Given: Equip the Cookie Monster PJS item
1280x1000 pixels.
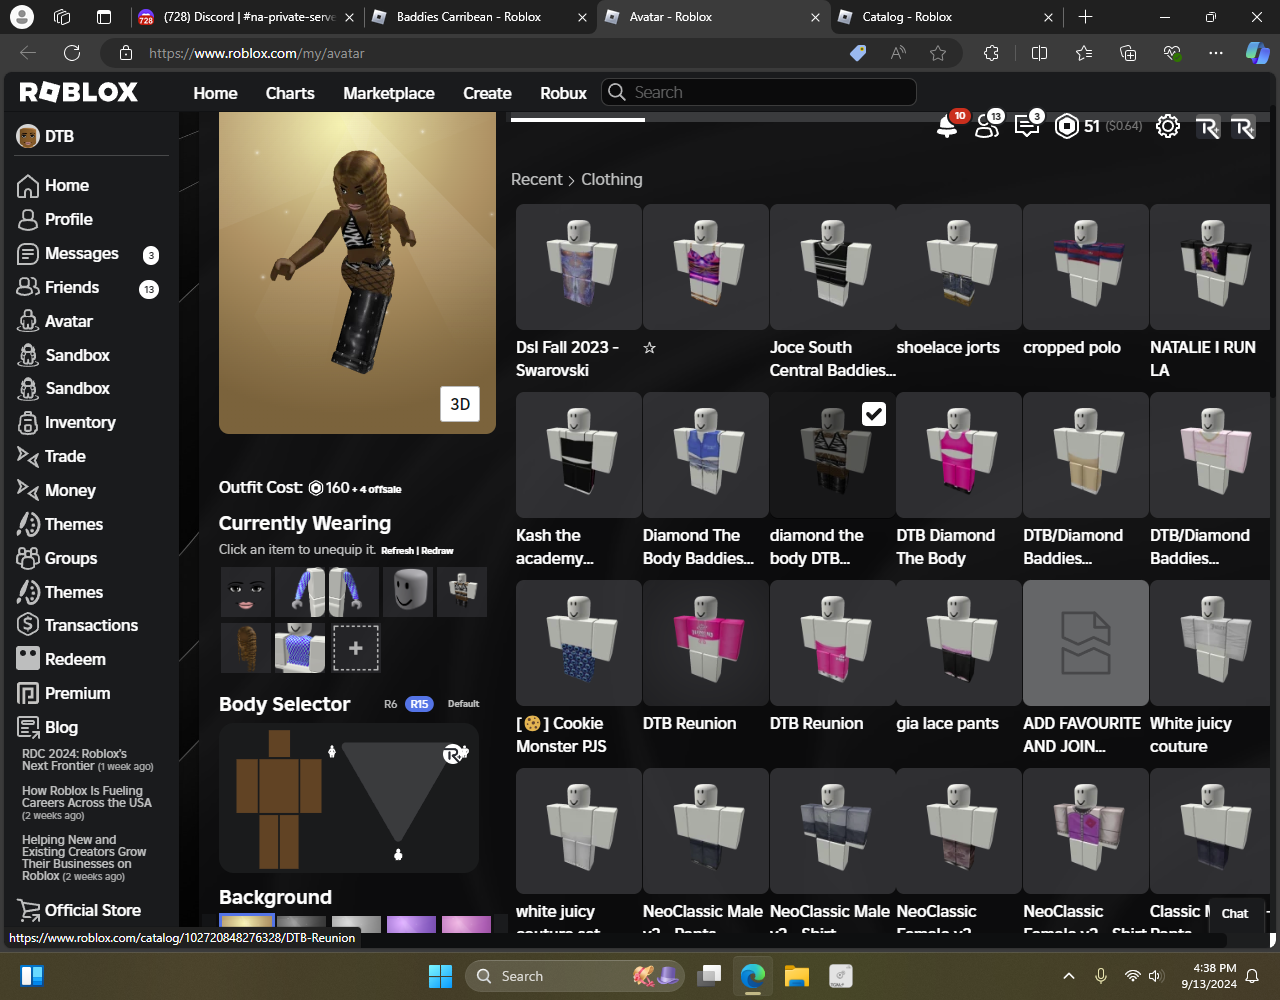Looking at the screenshot, I should [578, 644].
